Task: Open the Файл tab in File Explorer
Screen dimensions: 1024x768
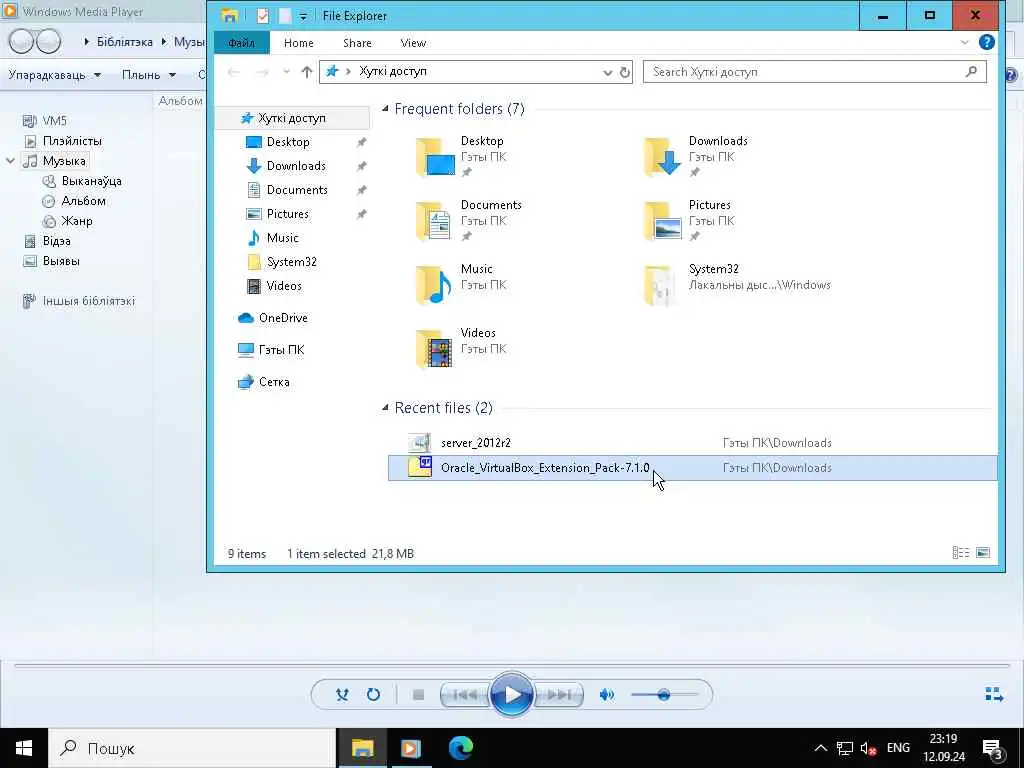Action: click(x=242, y=43)
